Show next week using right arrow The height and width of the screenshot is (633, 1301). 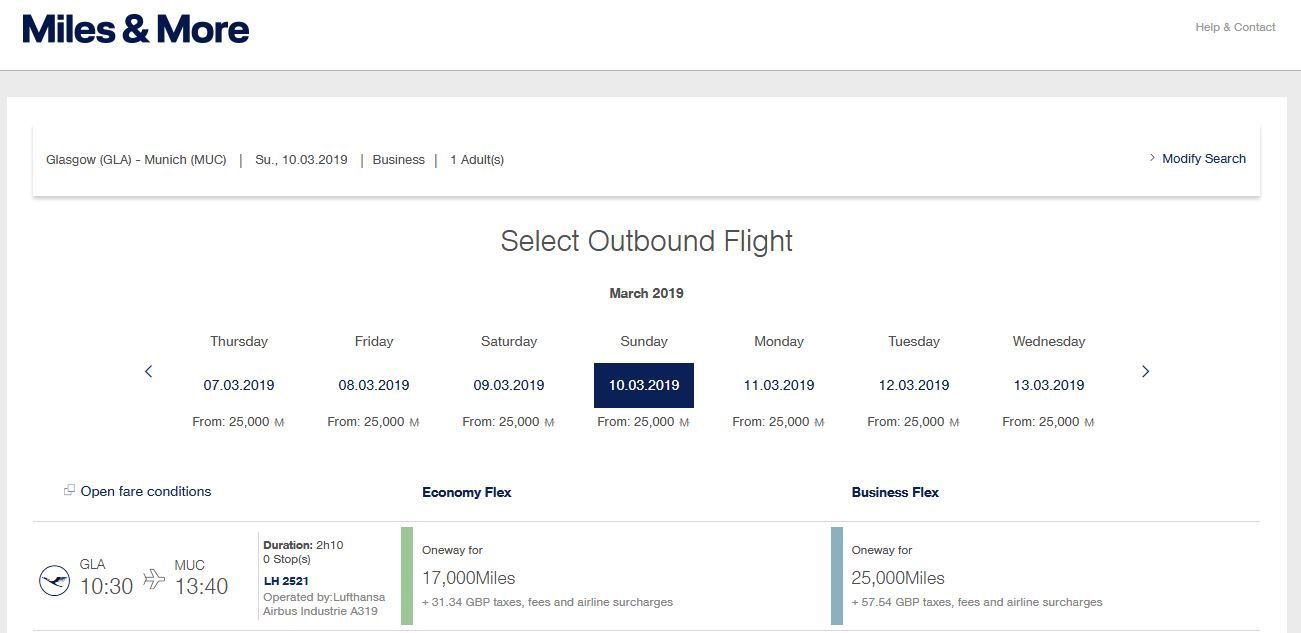coord(1145,371)
